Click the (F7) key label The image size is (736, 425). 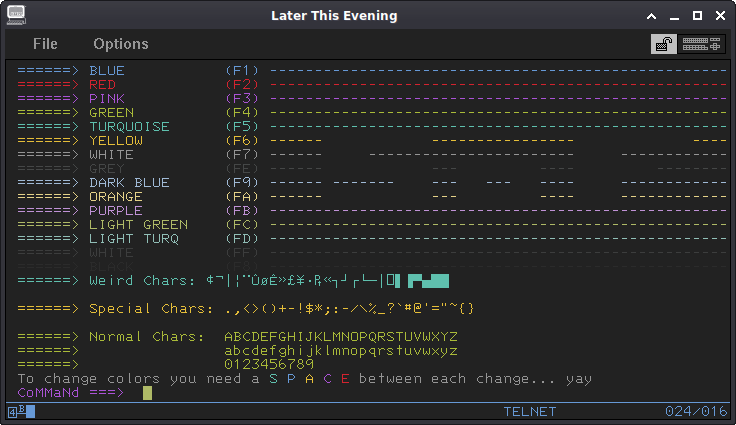[242, 155]
